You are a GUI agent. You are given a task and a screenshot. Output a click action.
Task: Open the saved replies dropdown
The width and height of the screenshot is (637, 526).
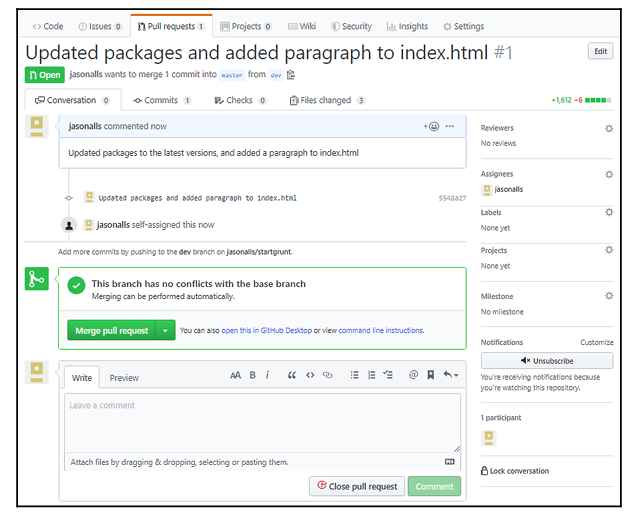click(450, 375)
